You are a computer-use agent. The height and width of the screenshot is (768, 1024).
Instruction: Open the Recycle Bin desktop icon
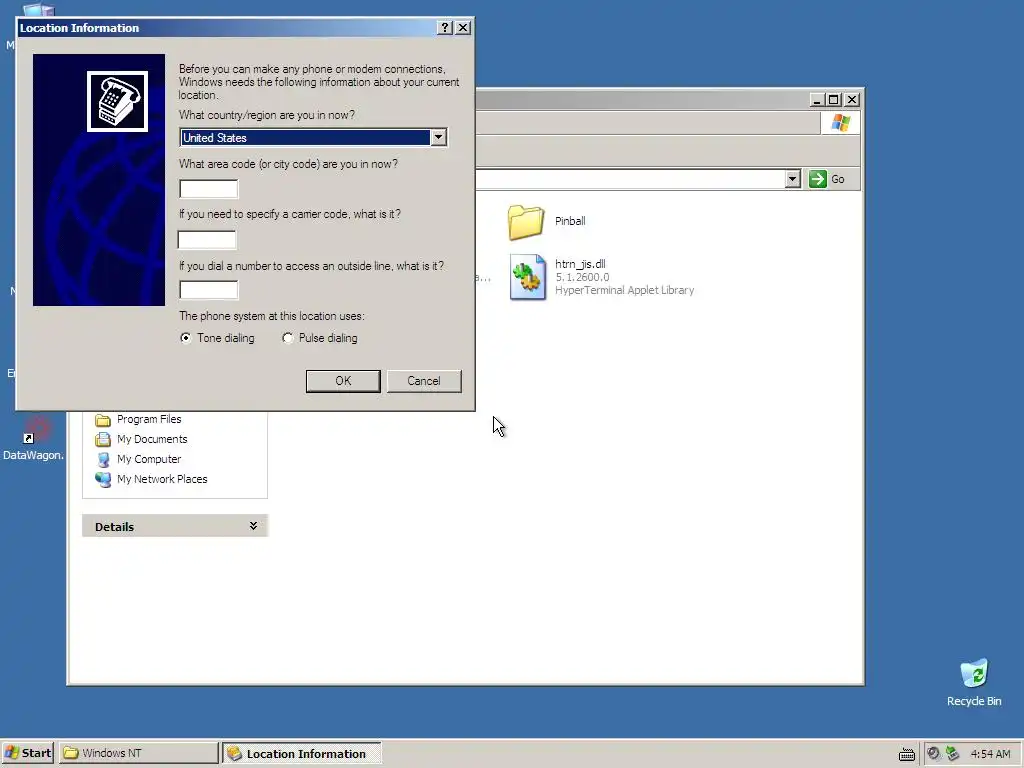coord(974,673)
